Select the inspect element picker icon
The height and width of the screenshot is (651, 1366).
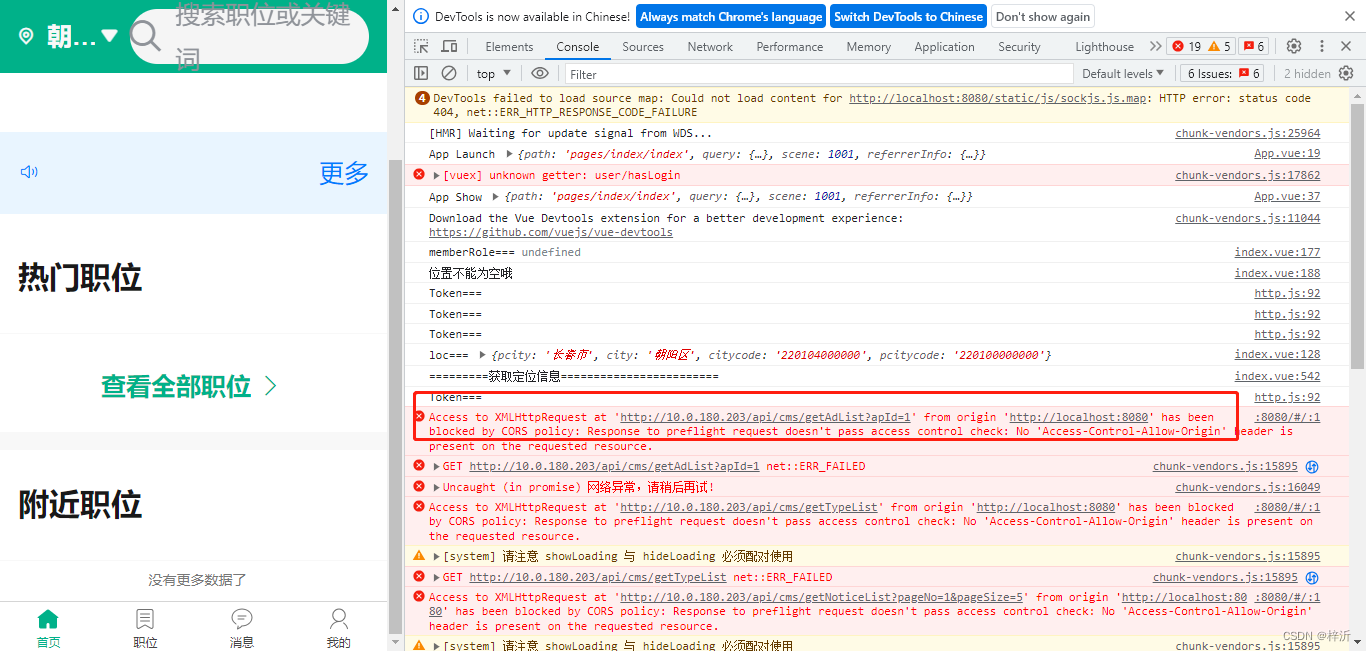[421, 47]
